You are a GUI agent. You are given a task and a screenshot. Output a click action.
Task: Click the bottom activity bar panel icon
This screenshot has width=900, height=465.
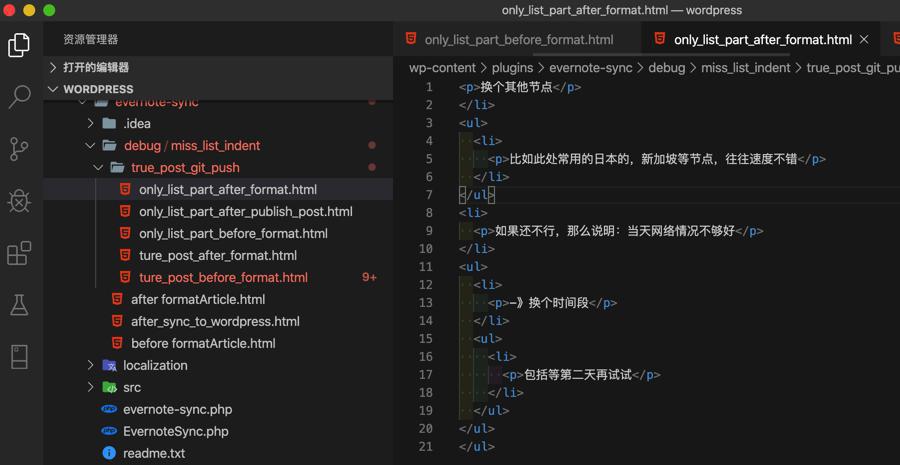point(19,357)
